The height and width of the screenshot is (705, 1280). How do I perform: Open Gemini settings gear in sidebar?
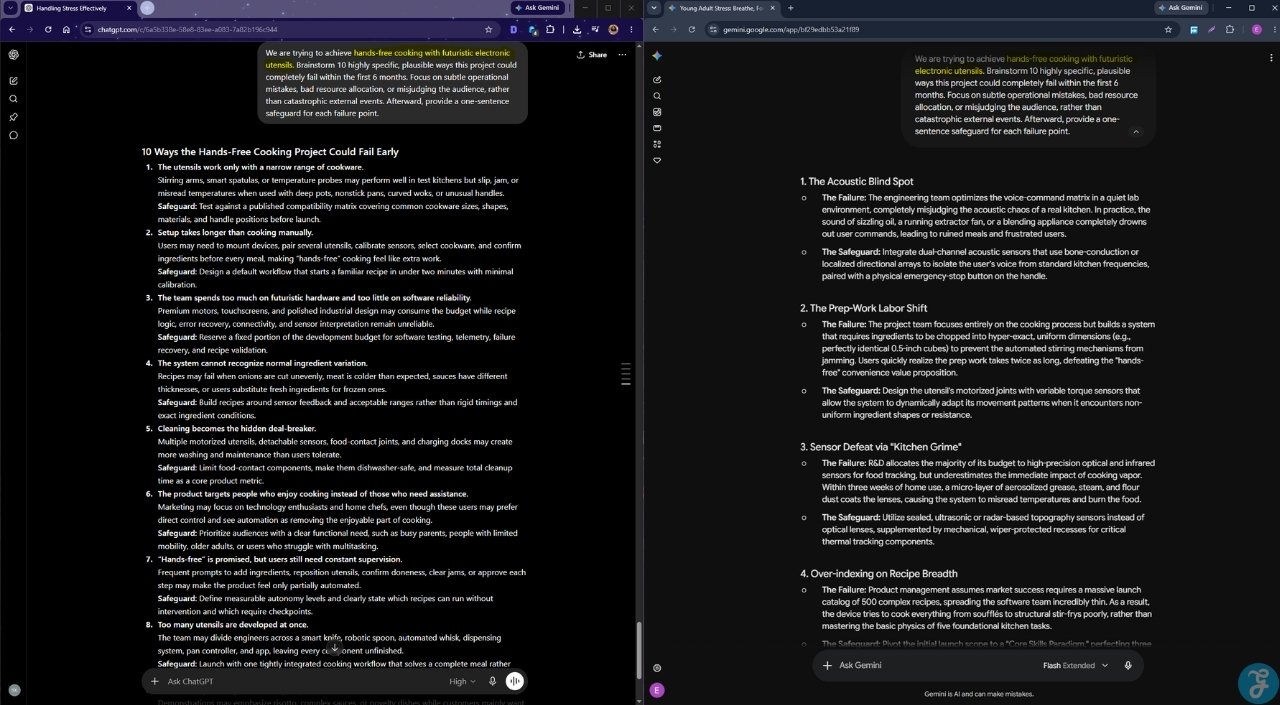click(x=657, y=667)
